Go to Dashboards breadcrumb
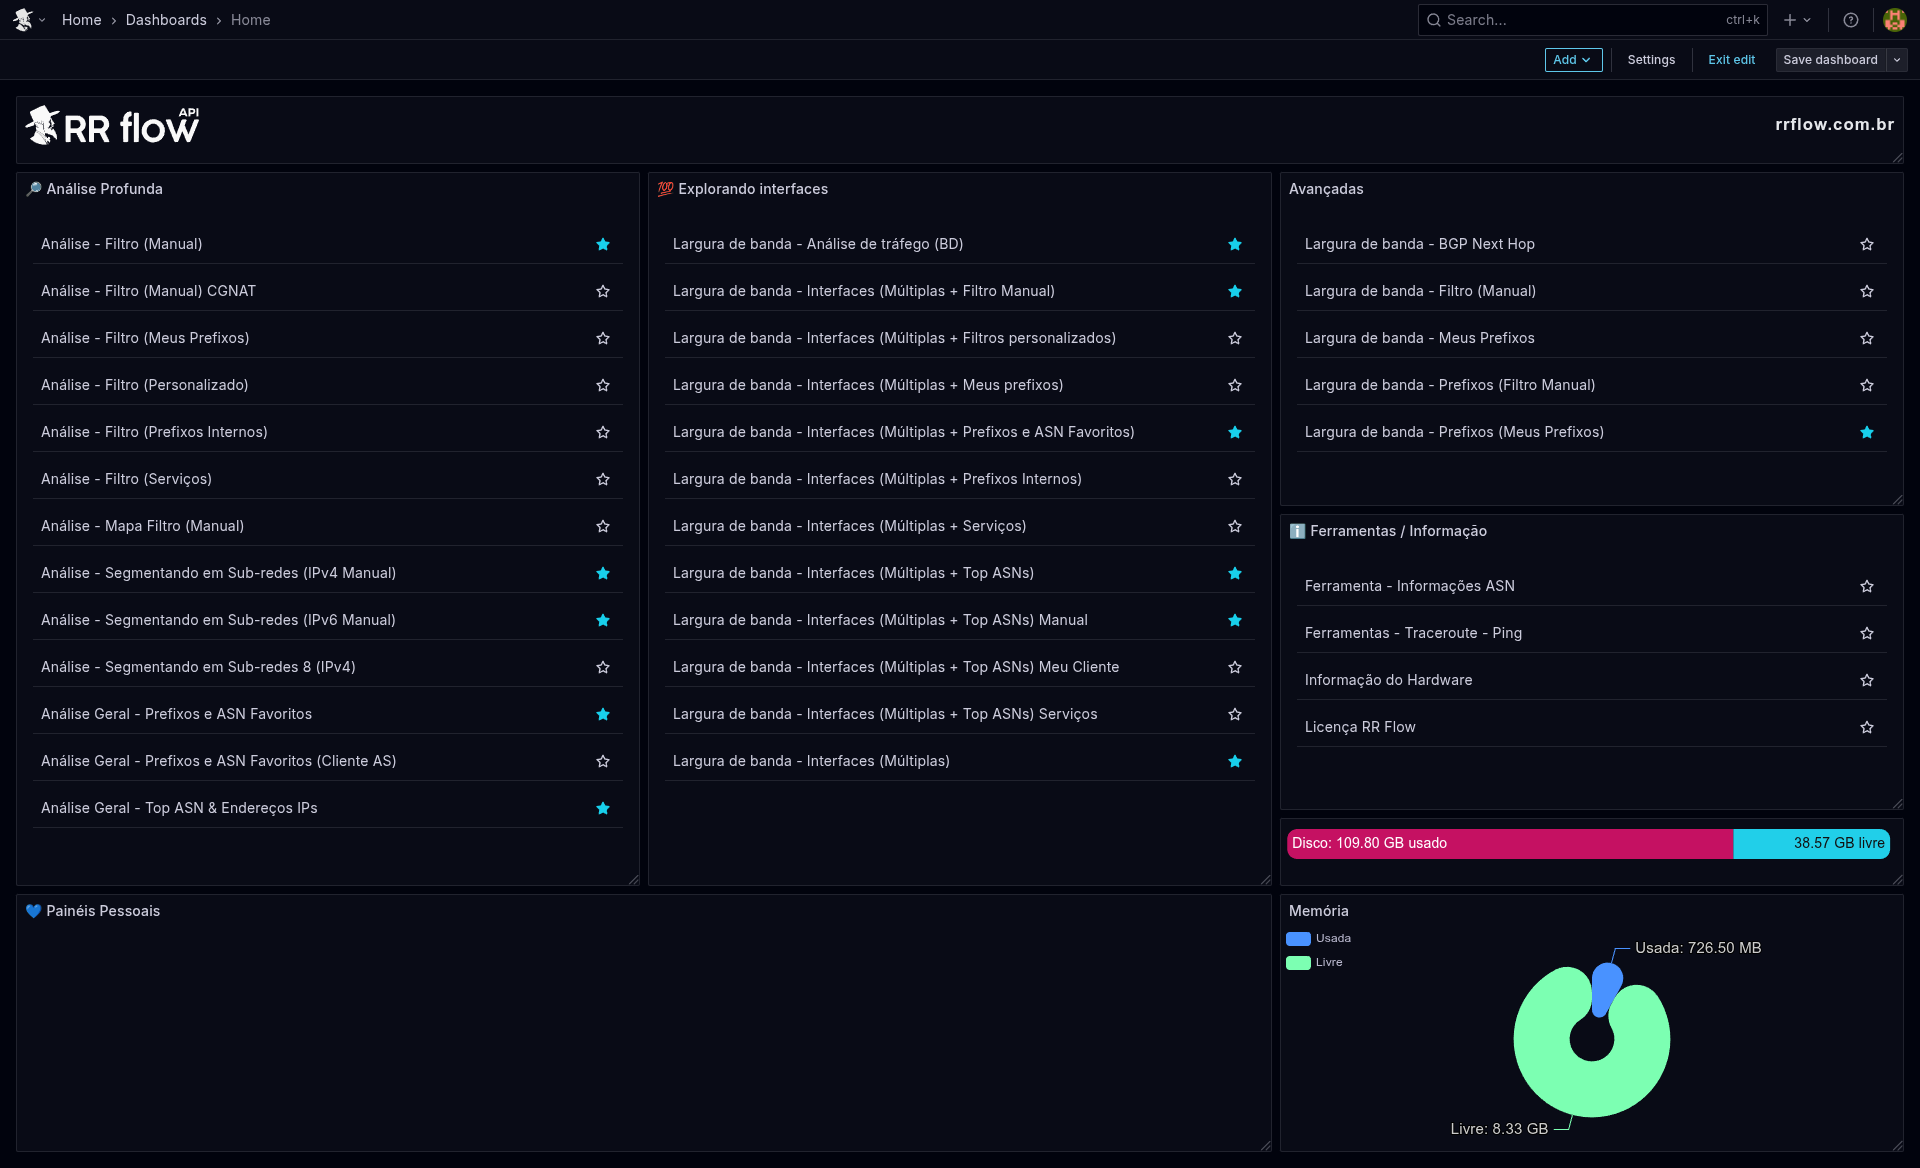1920x1168 pixels. [166, 20]
